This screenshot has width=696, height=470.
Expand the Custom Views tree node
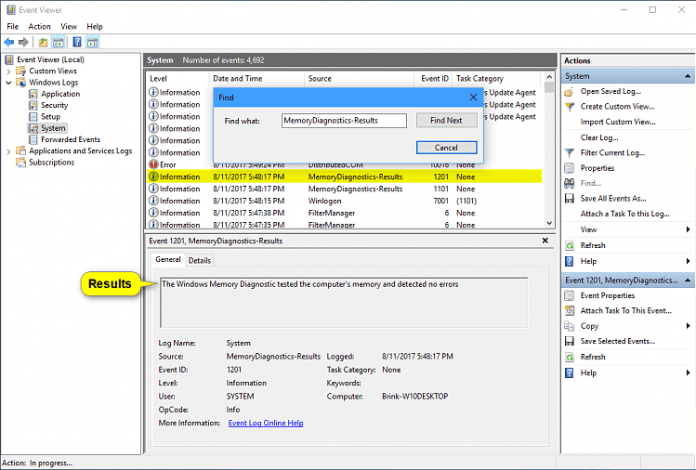click(8, 71)
